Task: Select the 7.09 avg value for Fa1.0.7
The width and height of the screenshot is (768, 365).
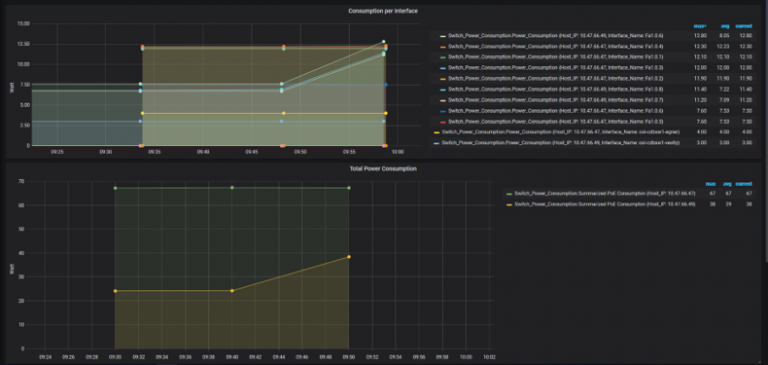Action: [725, 100]
